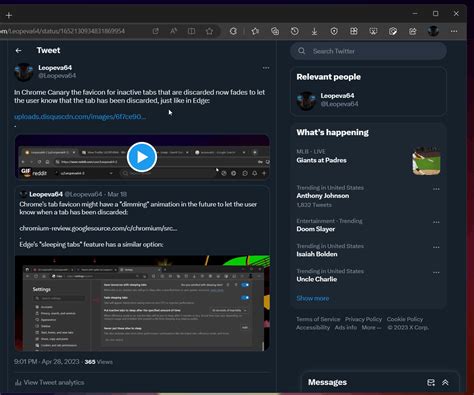Open options for Anthony Johnson trend
474x395 pixels.
coord(436,189)
